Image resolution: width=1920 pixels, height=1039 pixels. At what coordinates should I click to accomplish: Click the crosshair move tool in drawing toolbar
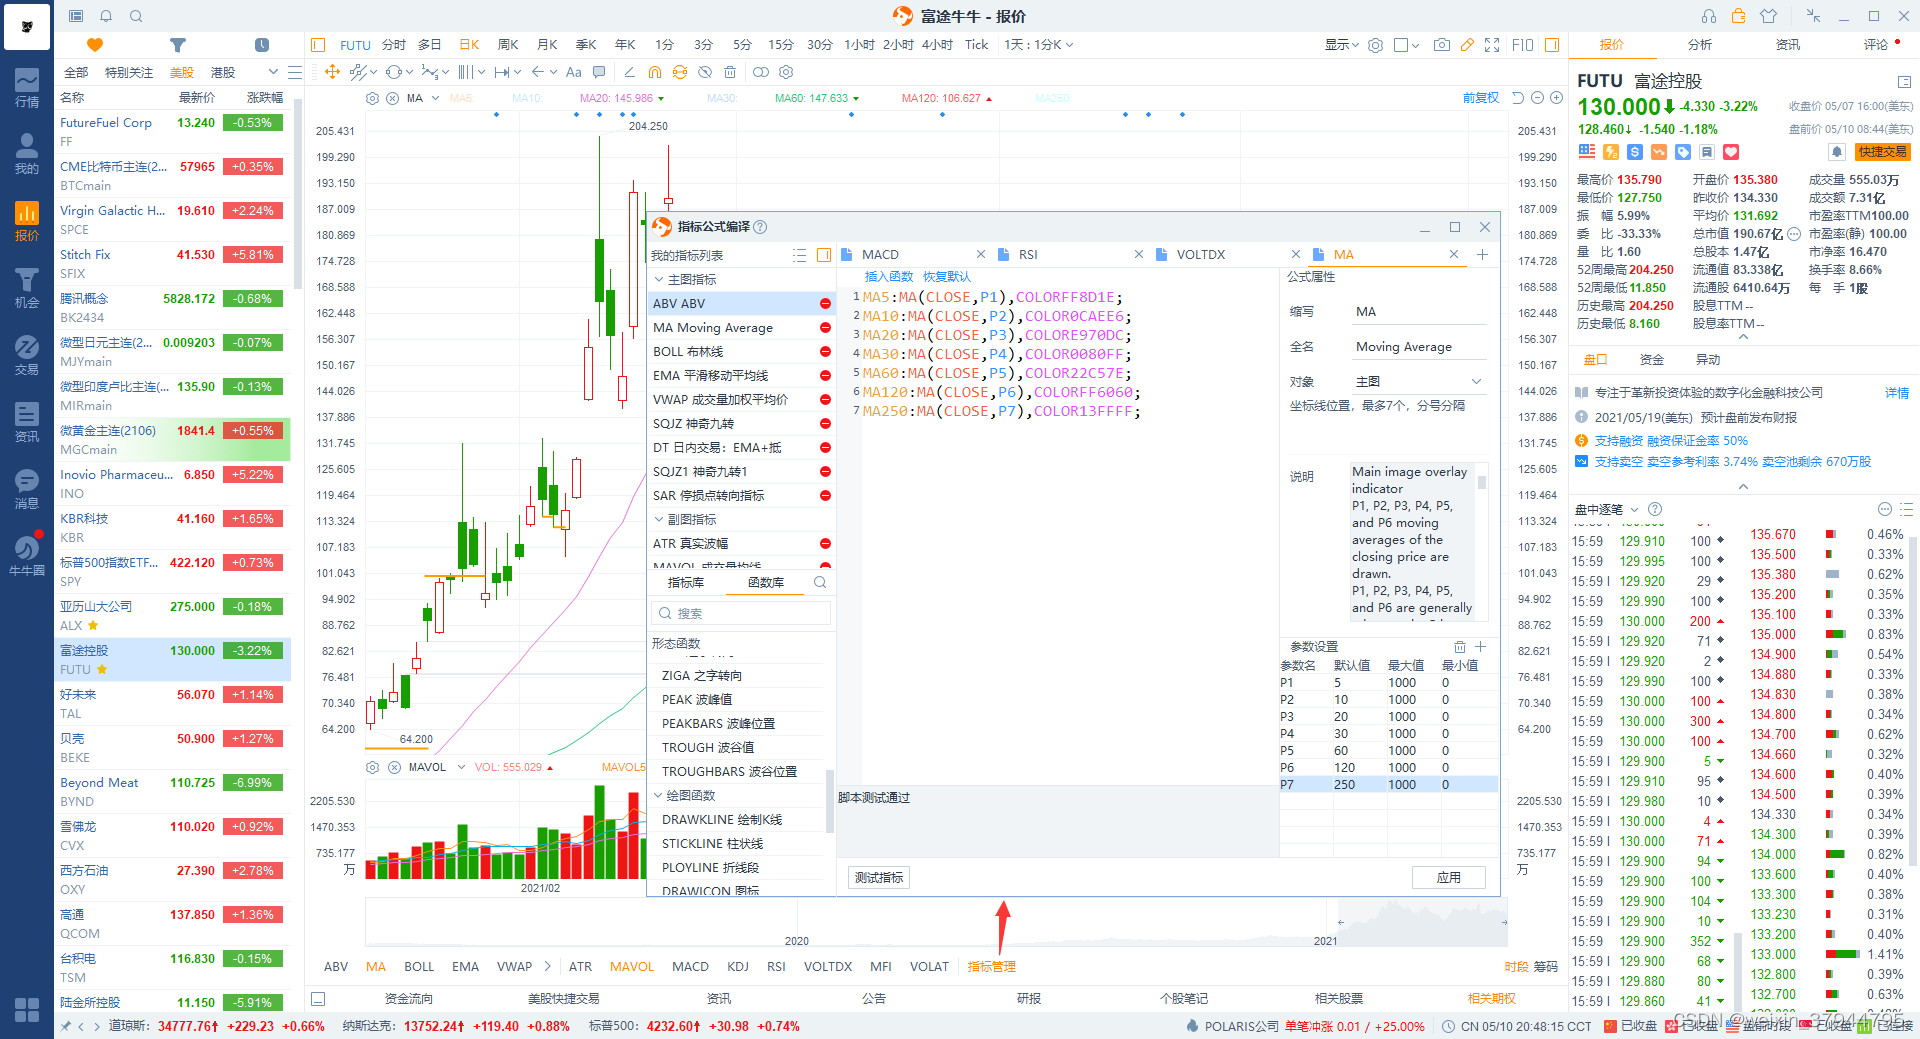[333, 72]
